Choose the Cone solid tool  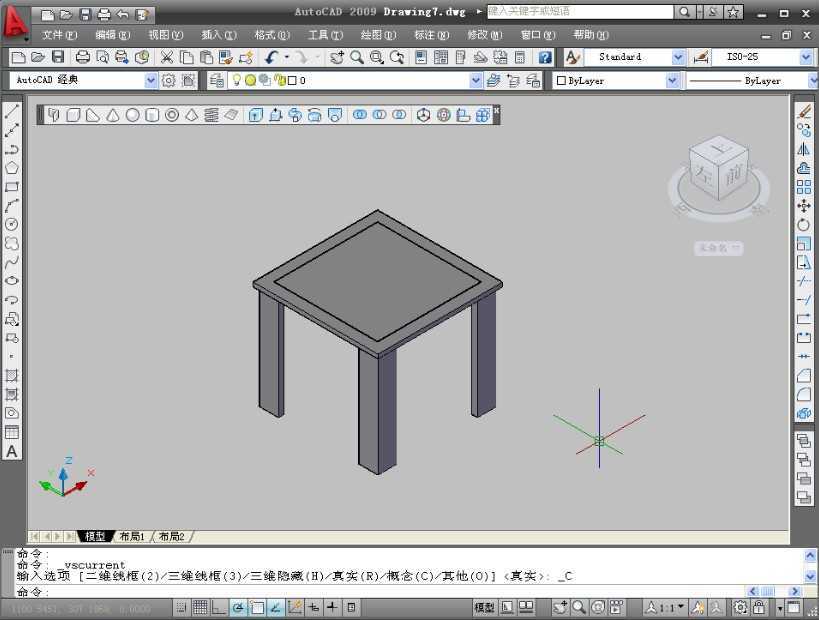pyautogui.click(x=113, y=115)
